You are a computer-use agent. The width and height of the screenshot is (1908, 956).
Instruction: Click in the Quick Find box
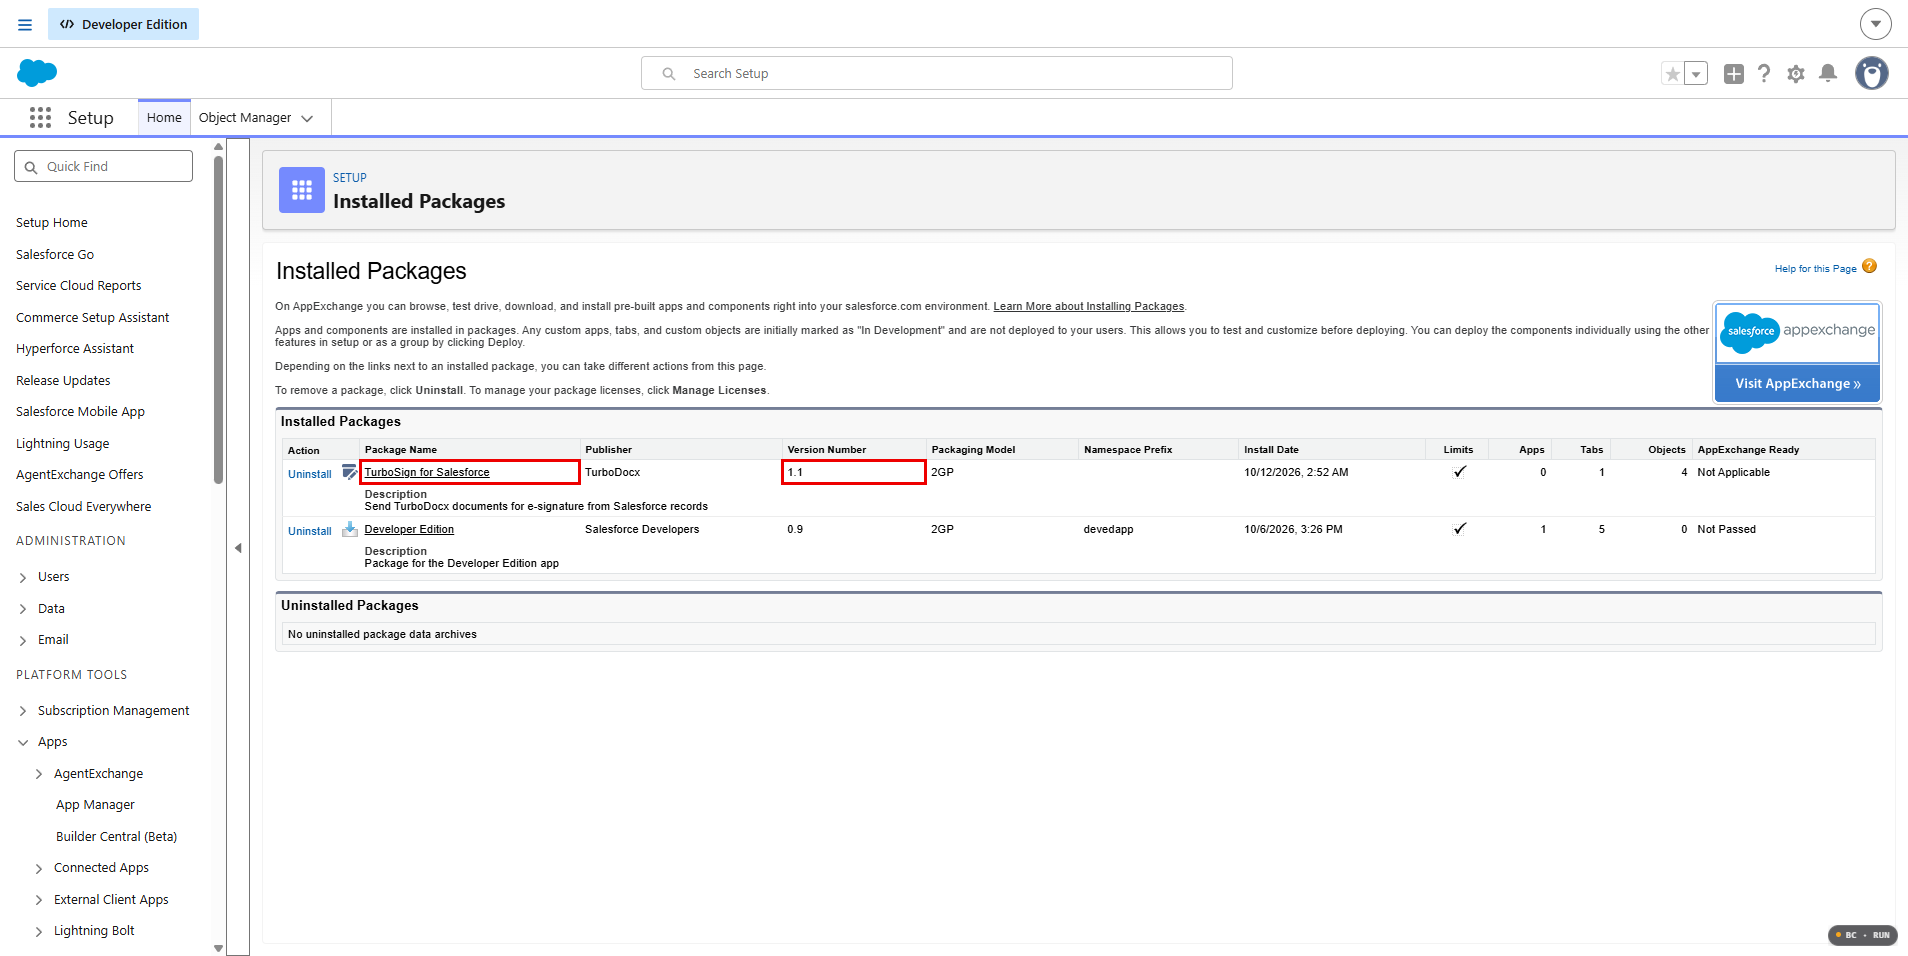click(103, 166)
